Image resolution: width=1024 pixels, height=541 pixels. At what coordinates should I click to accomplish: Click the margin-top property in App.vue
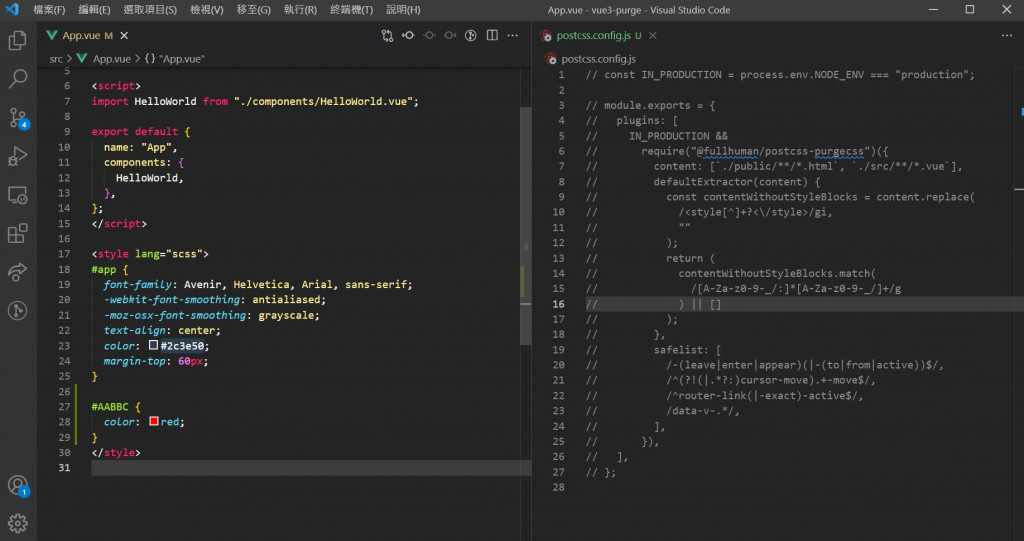click(x=134, y=361)
